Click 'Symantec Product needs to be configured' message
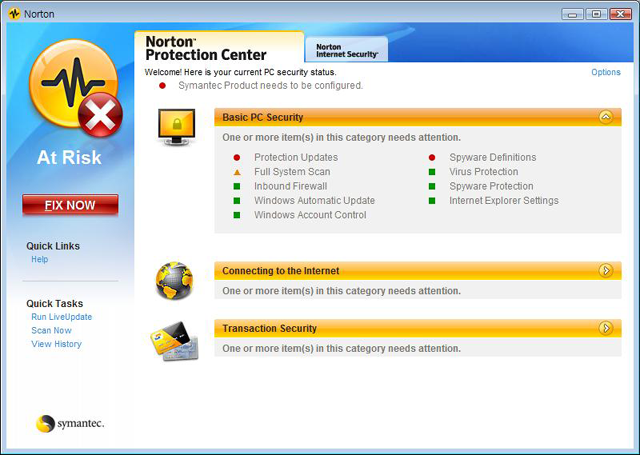640x455 pixels. point(270,86)
